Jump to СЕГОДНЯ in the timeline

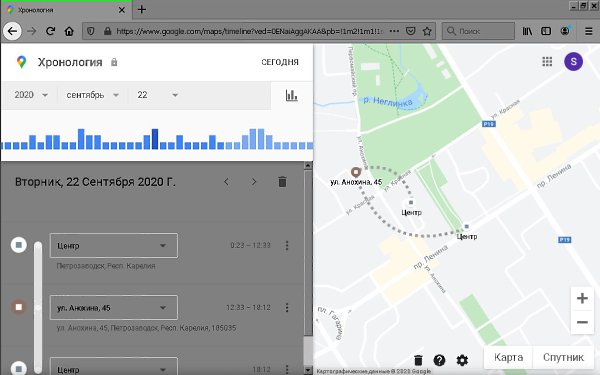(280, 62)
